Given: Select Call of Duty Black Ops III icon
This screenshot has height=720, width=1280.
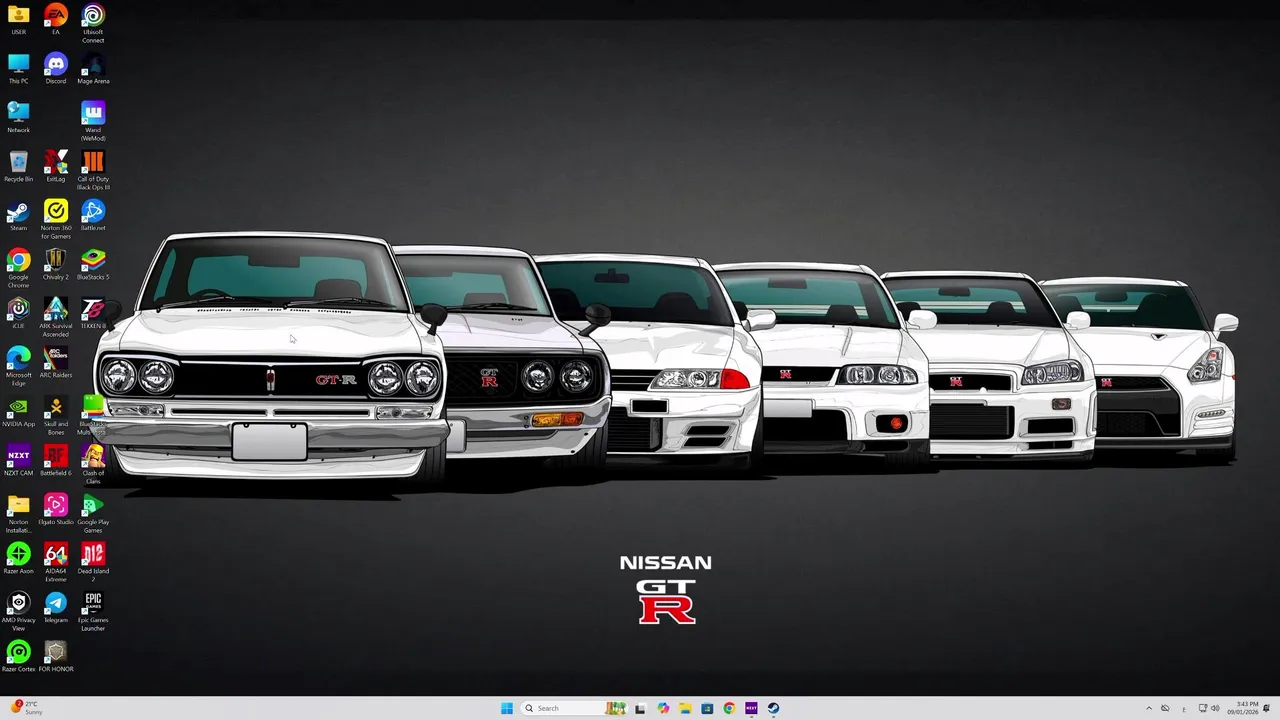Looking at the screenshot, I should point(93,171).
